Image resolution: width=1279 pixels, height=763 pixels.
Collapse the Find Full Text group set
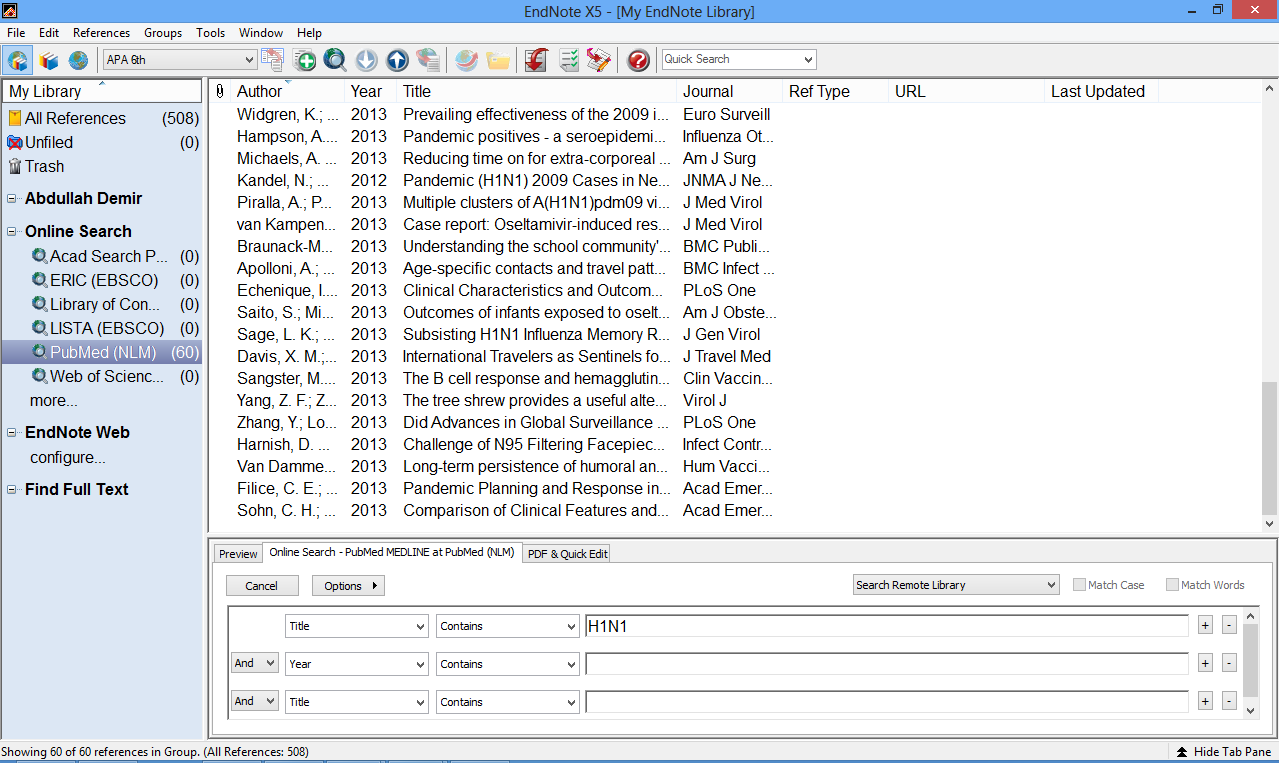[12, 490]
